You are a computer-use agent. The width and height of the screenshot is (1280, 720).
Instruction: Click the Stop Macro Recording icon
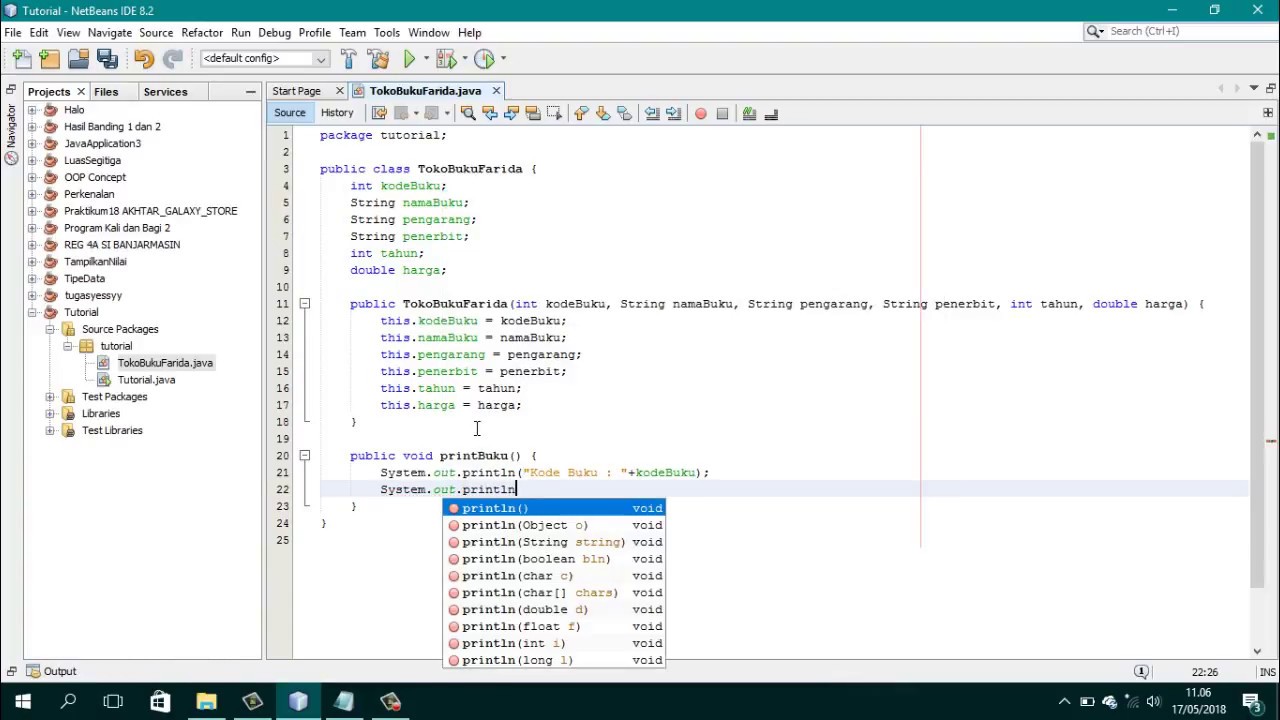click(x=722, y=113)
